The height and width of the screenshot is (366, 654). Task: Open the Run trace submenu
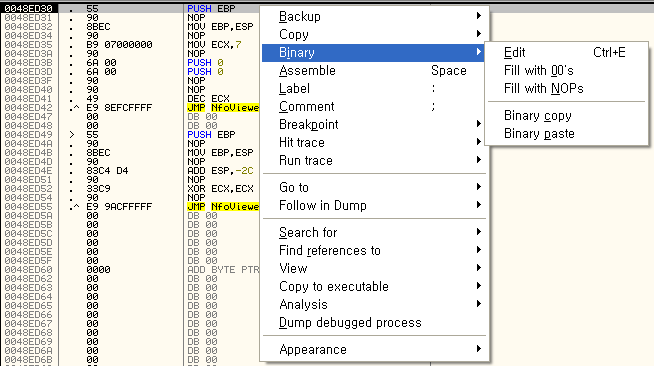tap(373, 160)
